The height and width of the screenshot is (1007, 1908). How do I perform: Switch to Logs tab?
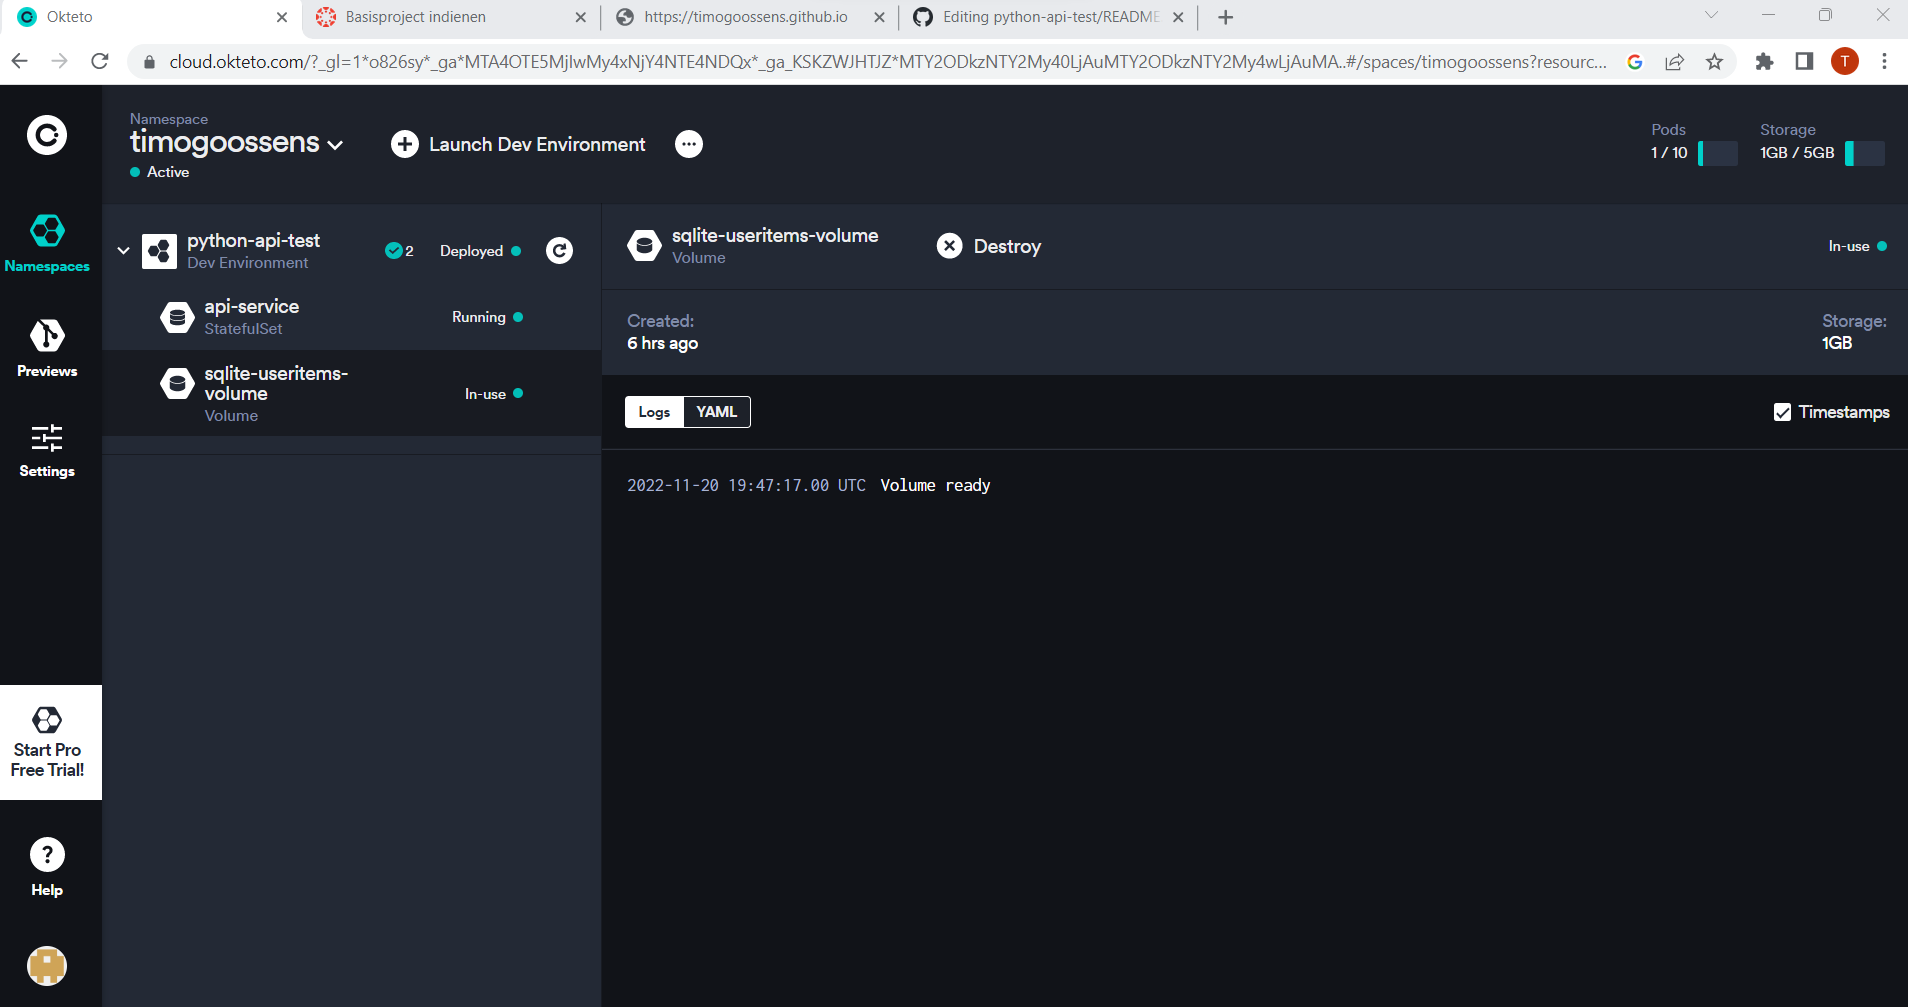point(654,412)
